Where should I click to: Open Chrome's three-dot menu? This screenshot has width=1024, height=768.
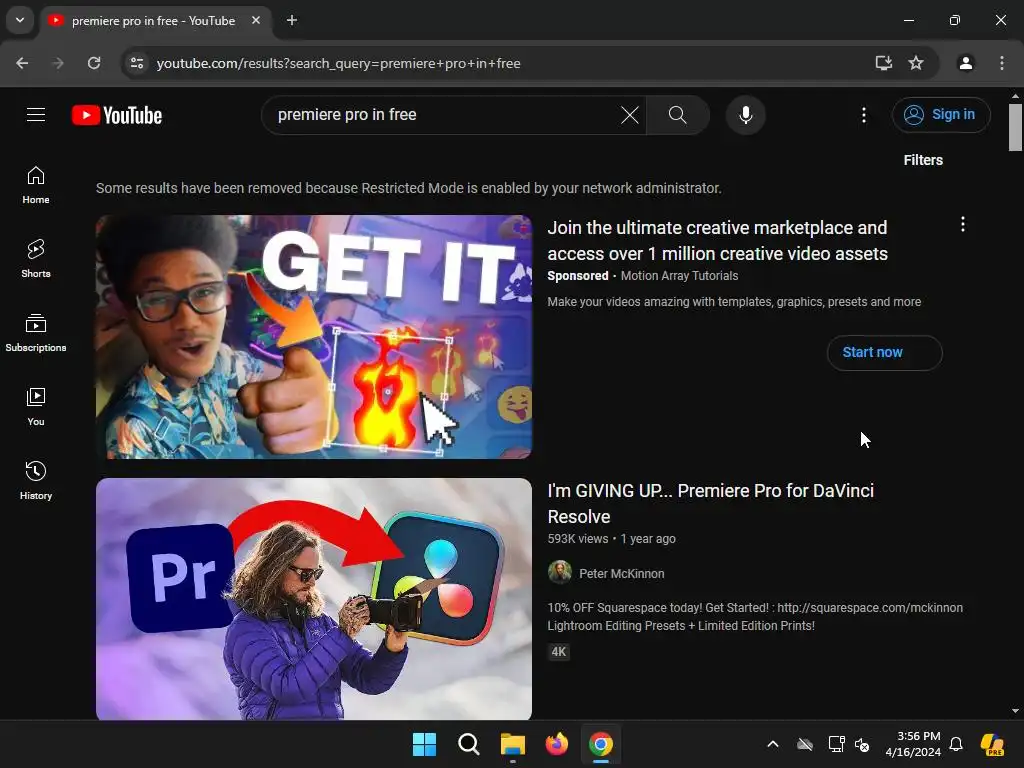[x=1002, y=63]
